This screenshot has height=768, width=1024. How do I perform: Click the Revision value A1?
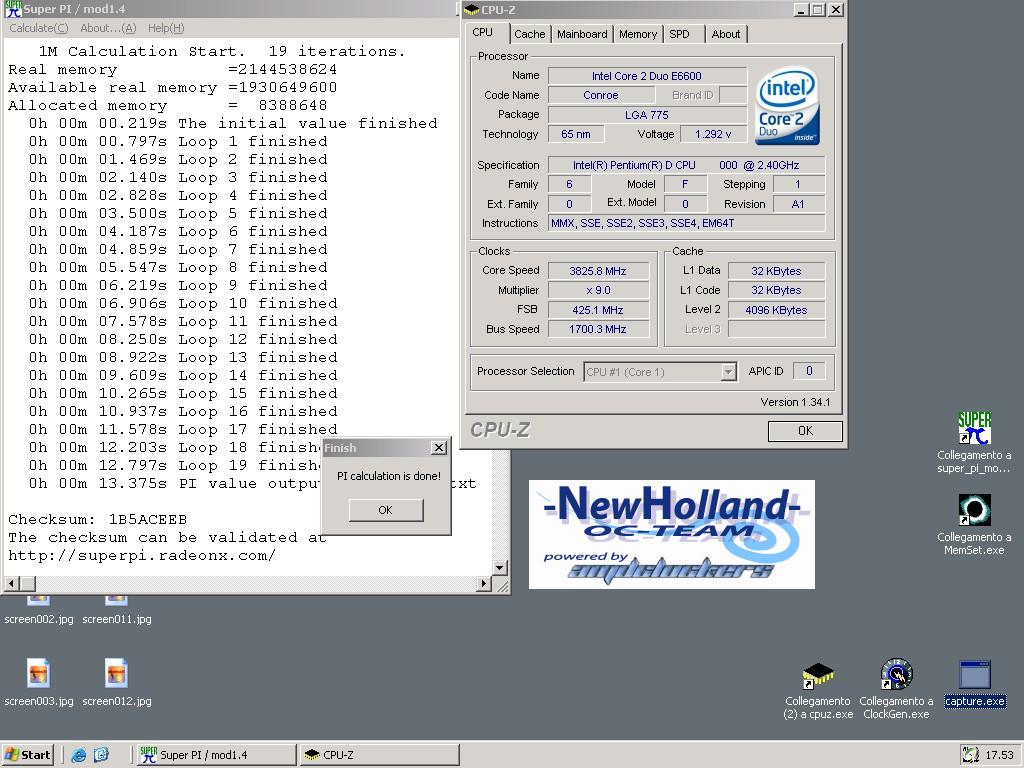[798, 204]
